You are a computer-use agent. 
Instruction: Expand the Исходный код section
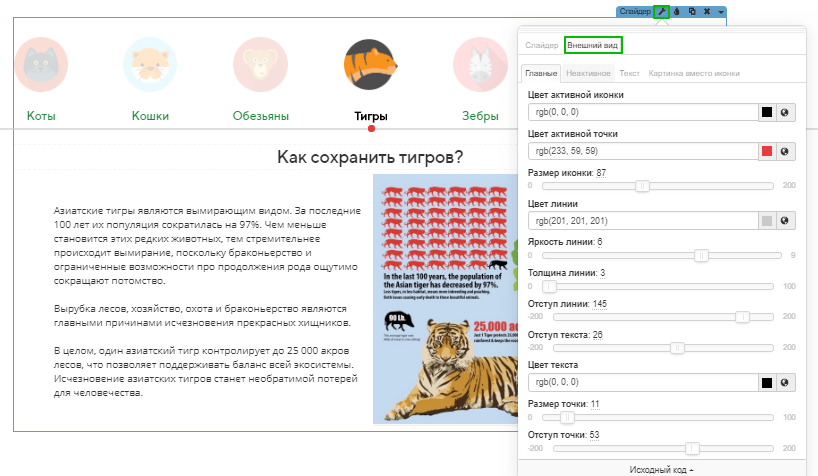tap(661, 468)
